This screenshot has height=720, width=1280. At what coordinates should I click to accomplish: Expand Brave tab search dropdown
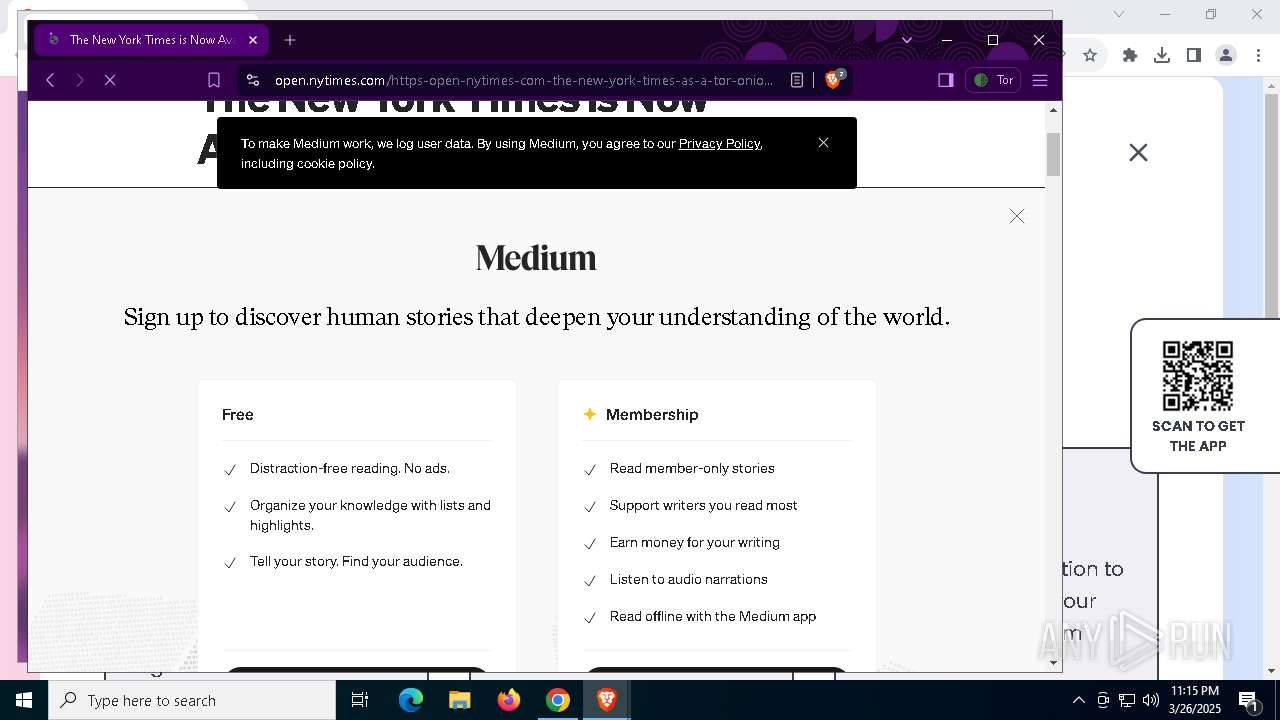(x=907, y=40)
